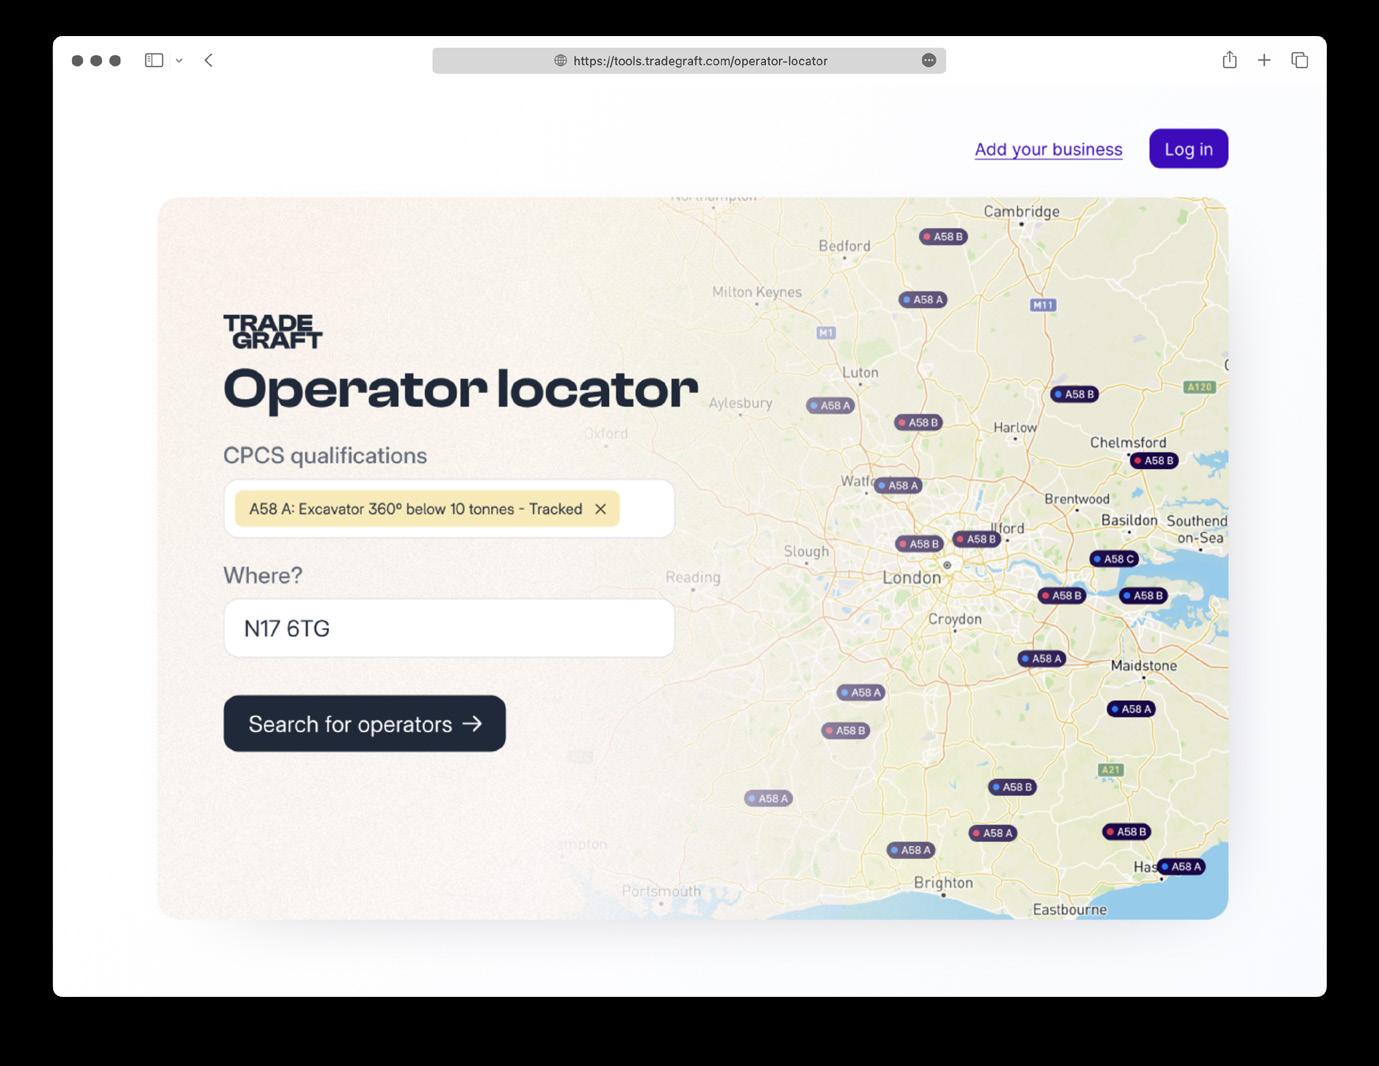The height and width of the screenshot is (1066, 1379).
Task: Focus the tools.tradegraft.com address bar
Action: [689, 61]
